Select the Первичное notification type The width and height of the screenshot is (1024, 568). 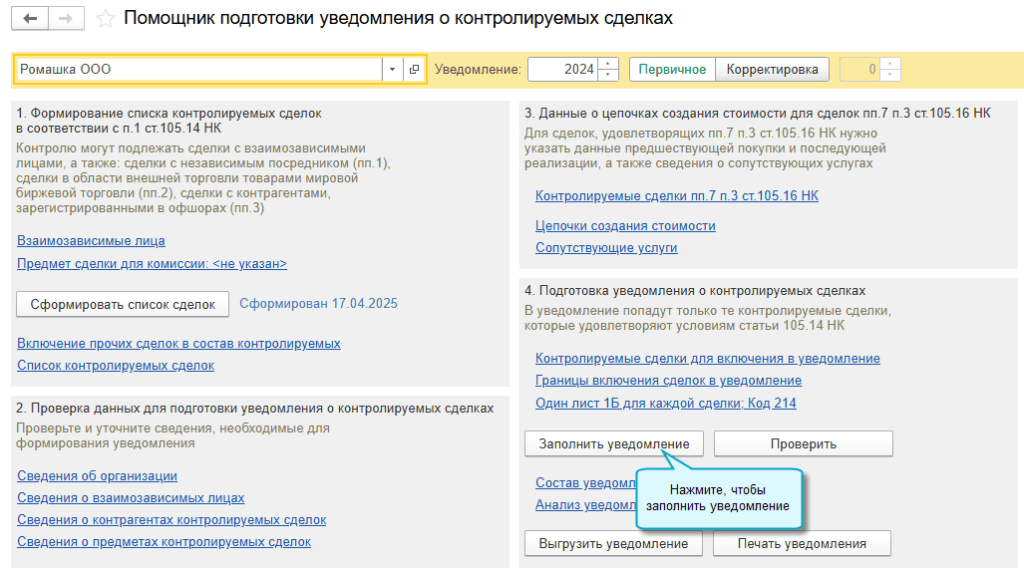[x=672, y=69]
